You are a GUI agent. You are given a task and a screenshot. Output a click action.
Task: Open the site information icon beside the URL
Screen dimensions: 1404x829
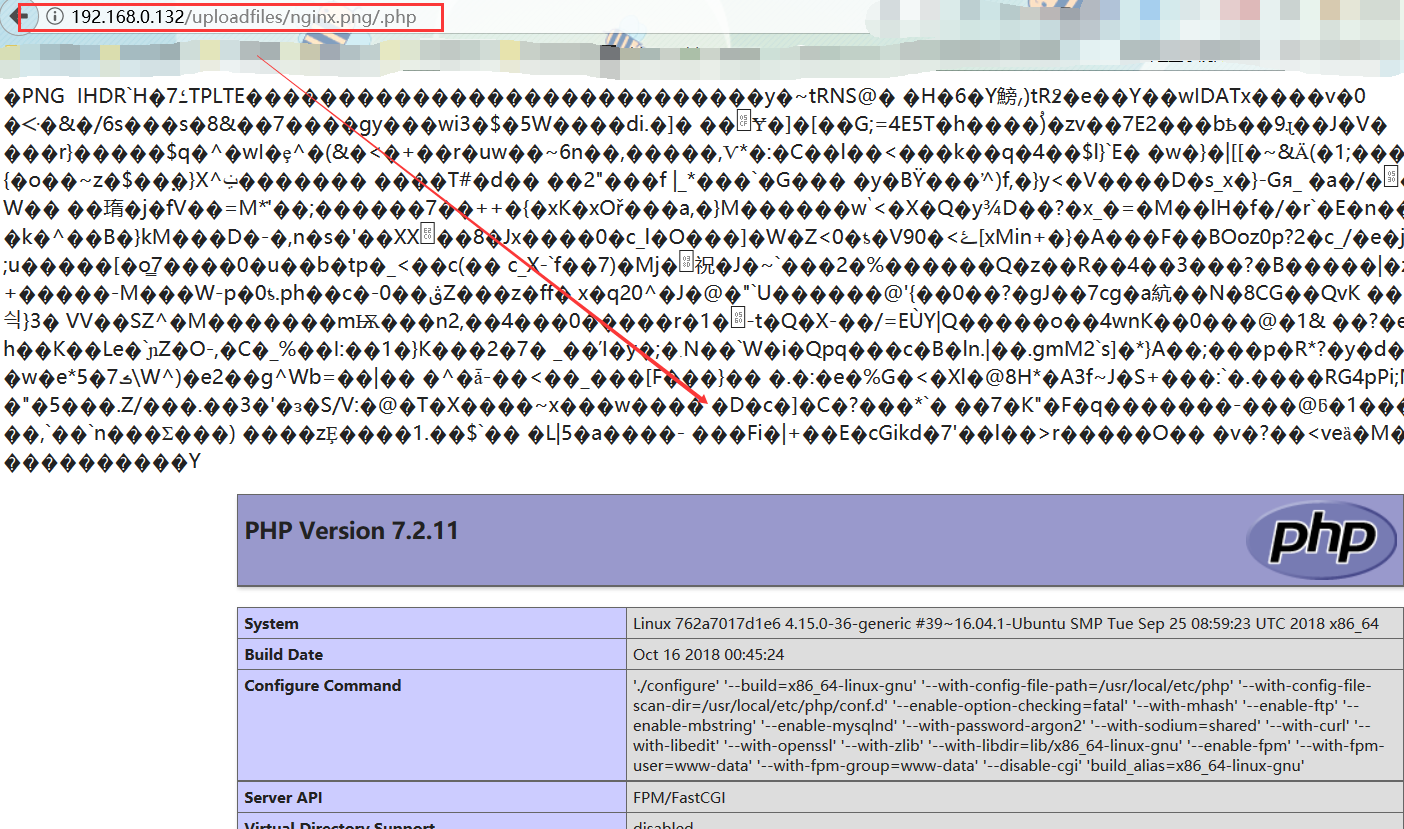point(54,16)
